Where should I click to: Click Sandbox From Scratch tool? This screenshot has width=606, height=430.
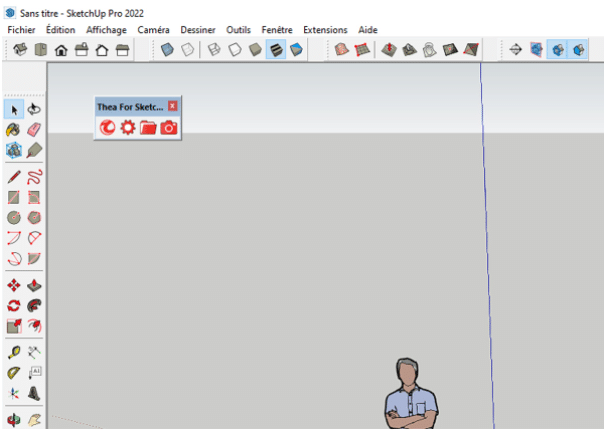coord(362,49)
